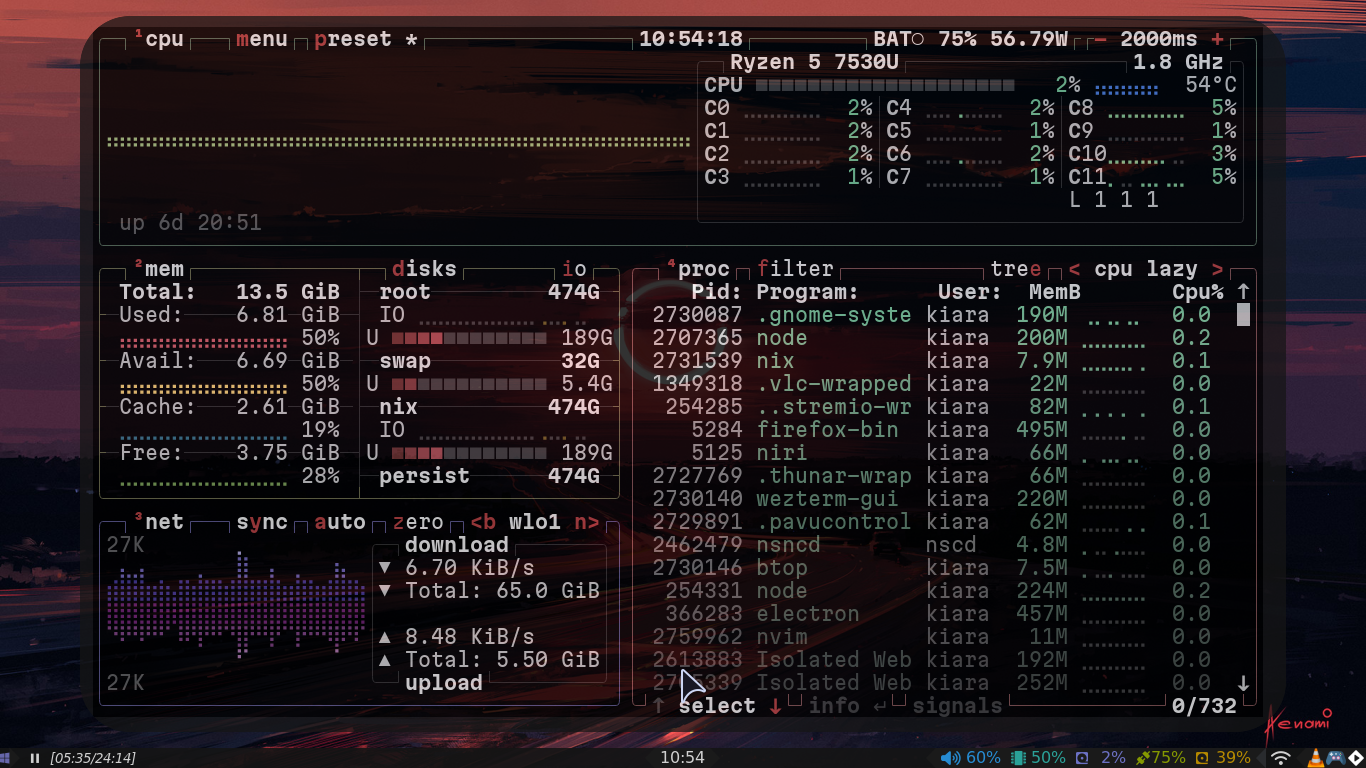Click the taskbar clock showing 10:54

pos(682,758)
